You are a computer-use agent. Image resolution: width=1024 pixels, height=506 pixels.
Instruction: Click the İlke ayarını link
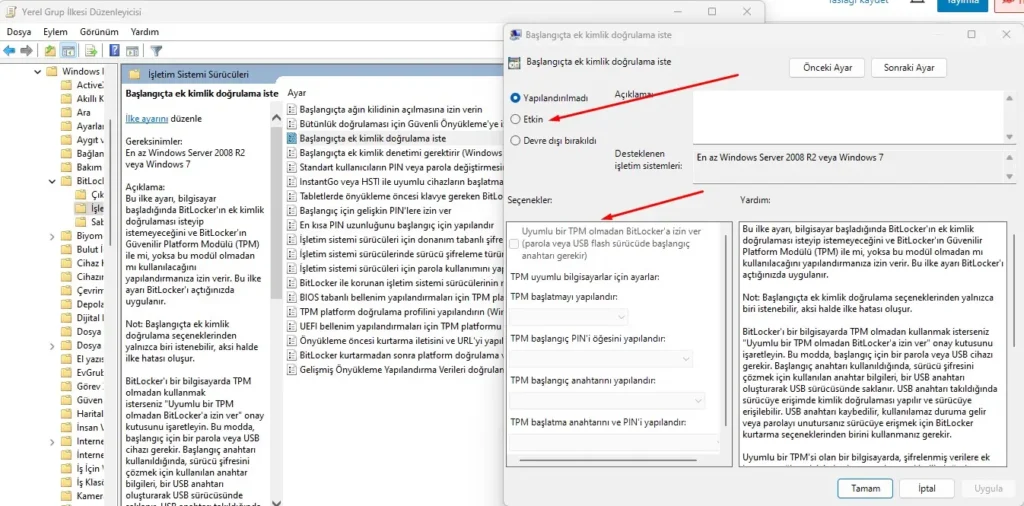pyautogui.click(x=146, y=118)
